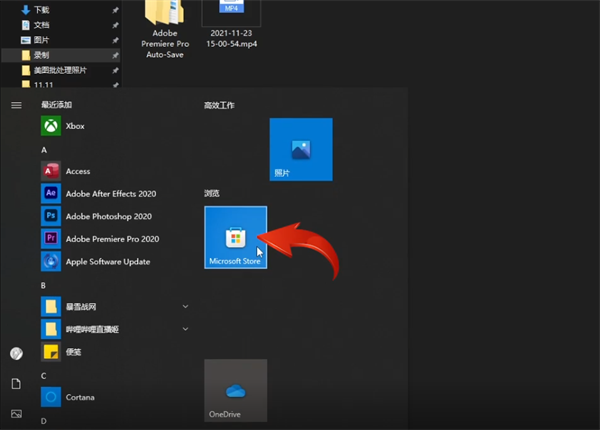Select the Adobe Premiere Pro Auto-Save folder
This screenshot has width=600, height=430.
point(165,30)
